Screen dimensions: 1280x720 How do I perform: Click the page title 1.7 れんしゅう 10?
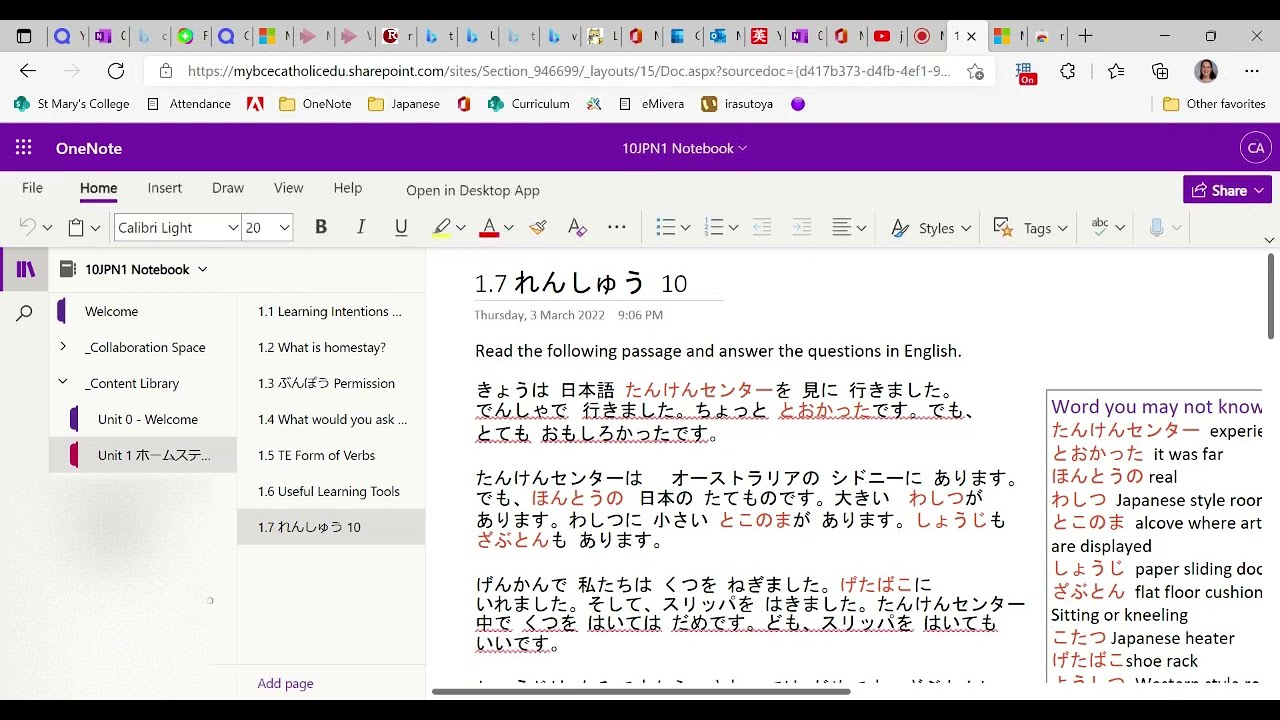pos(581,283)
